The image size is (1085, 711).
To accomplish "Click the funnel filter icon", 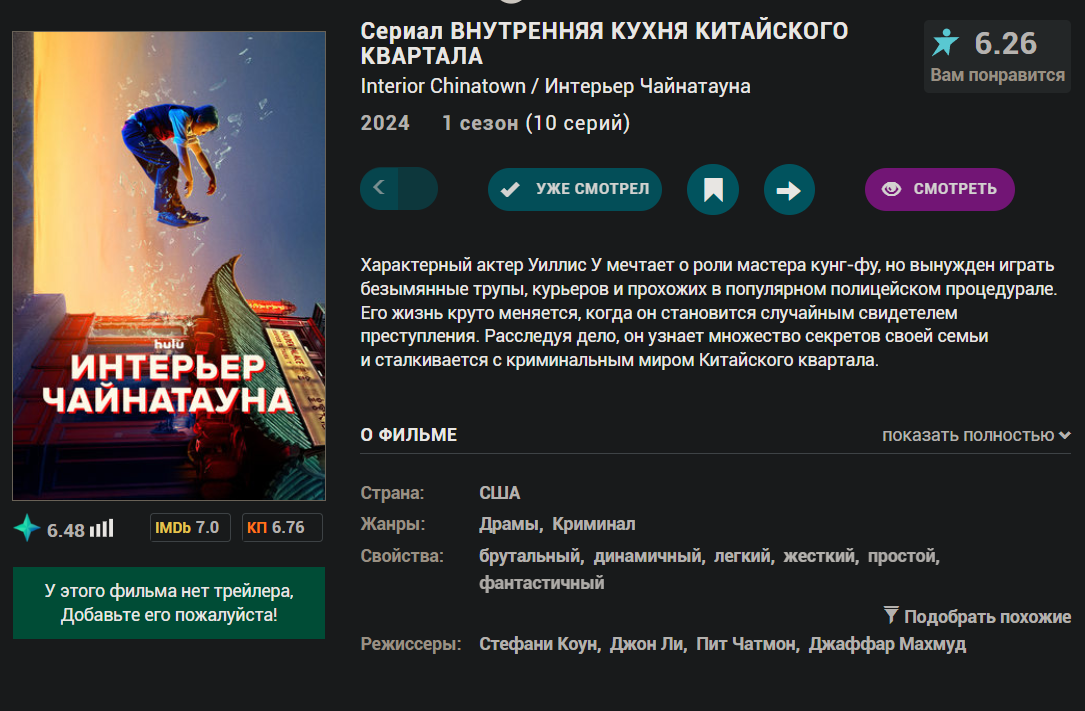I will click(x=891, y=615).
